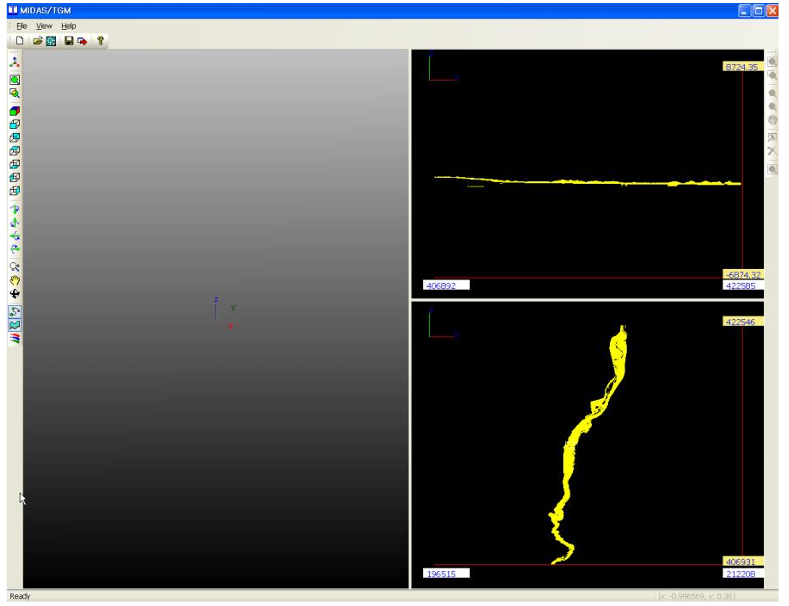
Task: Click the X range field showing 422585
Action: [743, 285]
